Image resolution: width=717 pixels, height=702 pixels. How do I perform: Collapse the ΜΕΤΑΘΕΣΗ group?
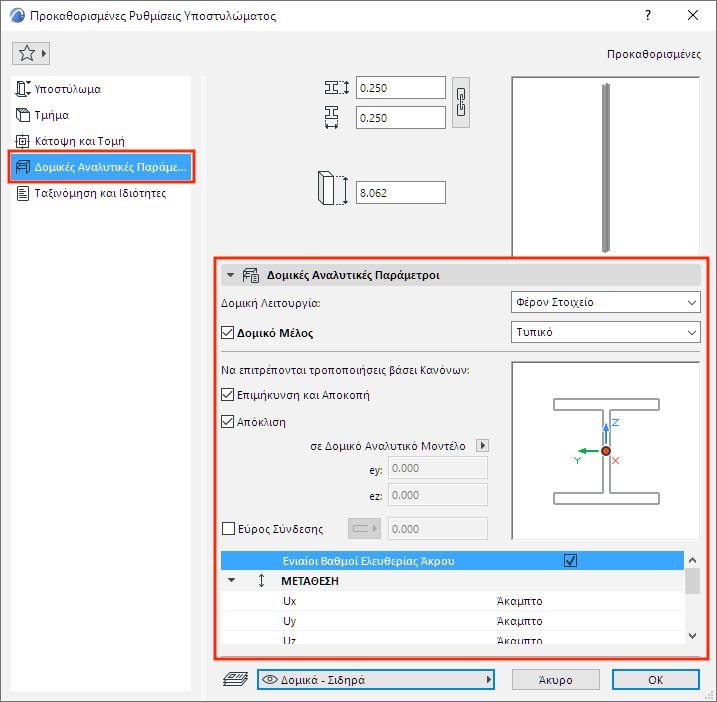pyautogui.click(x=231, y=580)
